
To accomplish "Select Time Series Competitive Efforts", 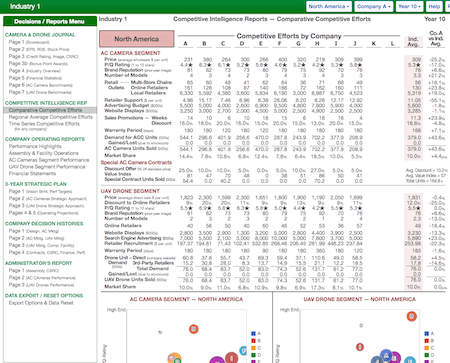I will click(x=44, y=124).
